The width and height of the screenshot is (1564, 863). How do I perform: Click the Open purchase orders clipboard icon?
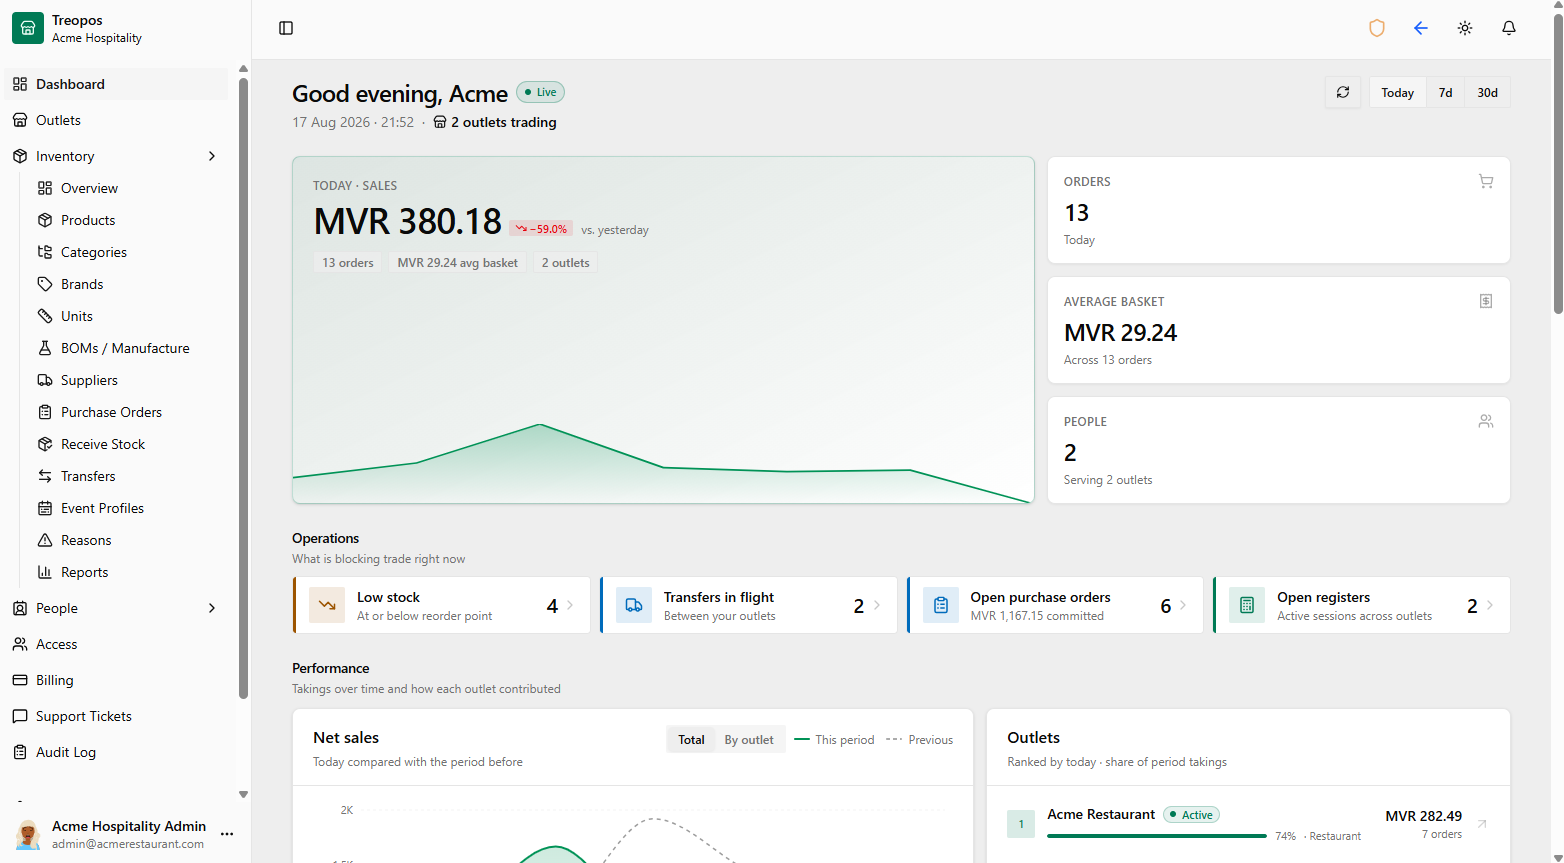pos(941,605)
